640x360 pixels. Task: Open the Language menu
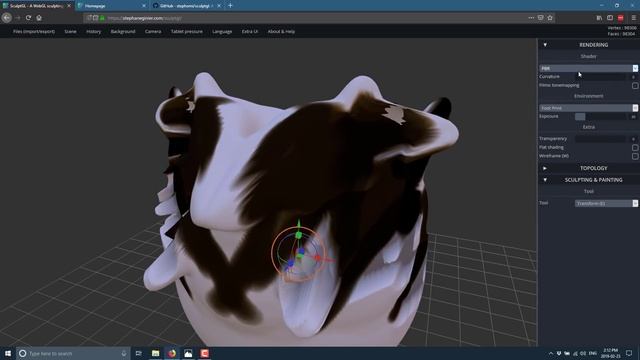(222, 31)
